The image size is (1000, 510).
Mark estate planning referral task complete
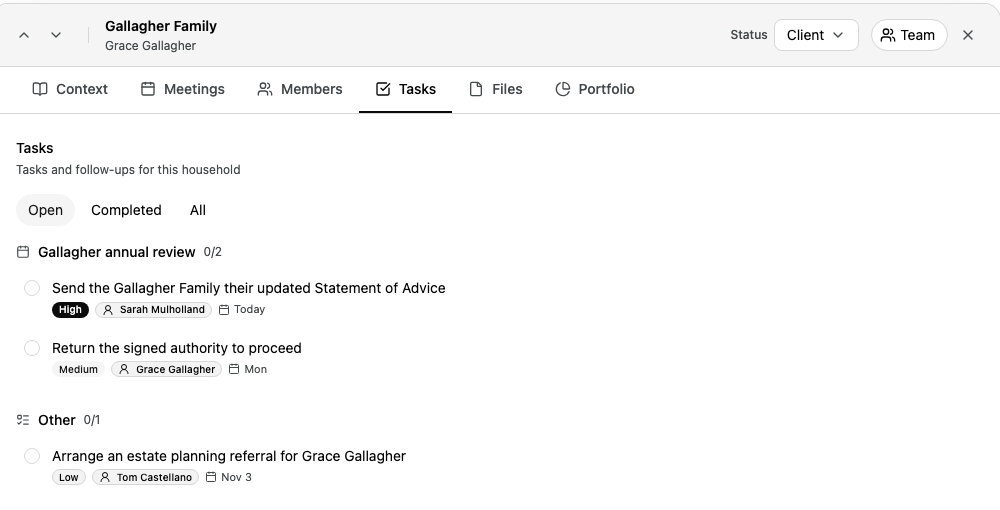pos(32,456)
